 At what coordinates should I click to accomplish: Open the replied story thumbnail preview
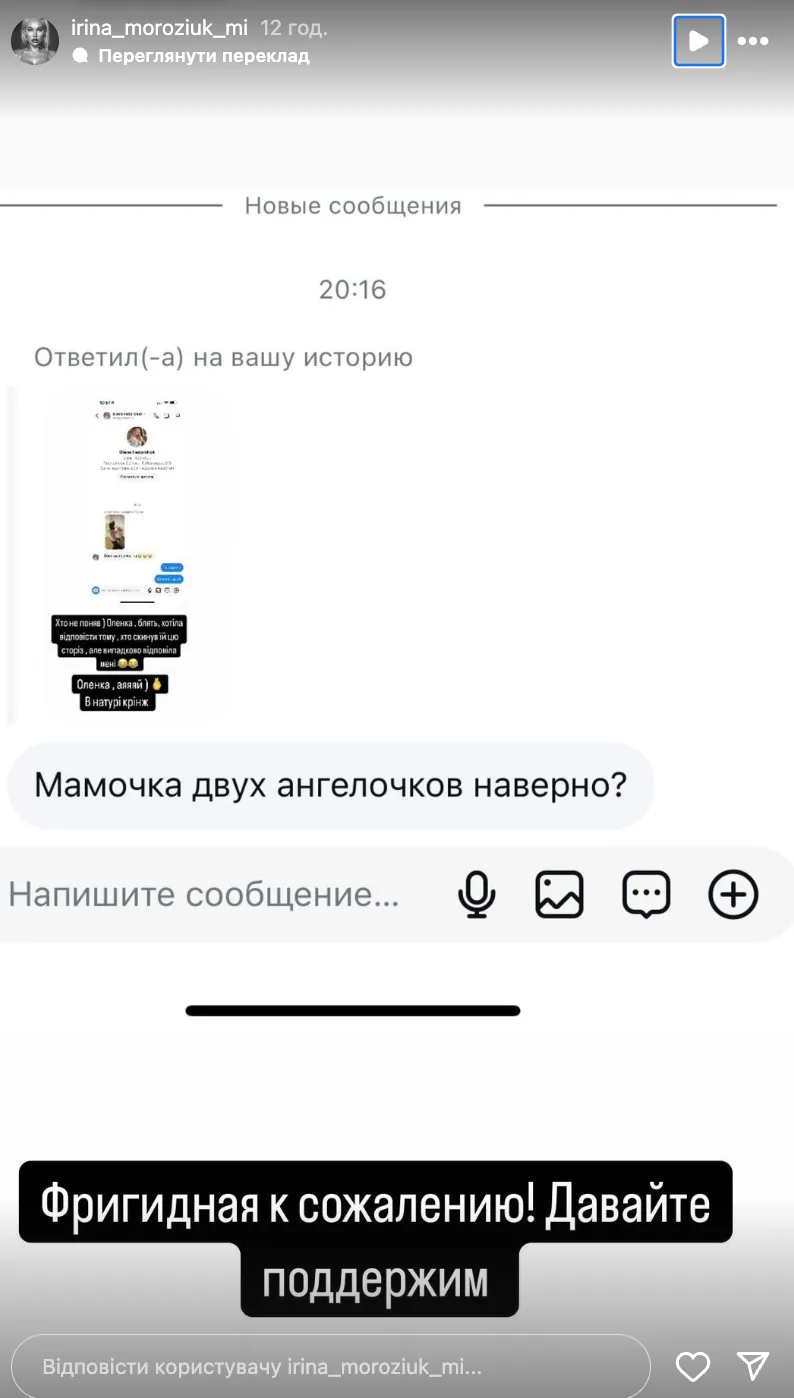pyautogui.click(x=139, y=553)
